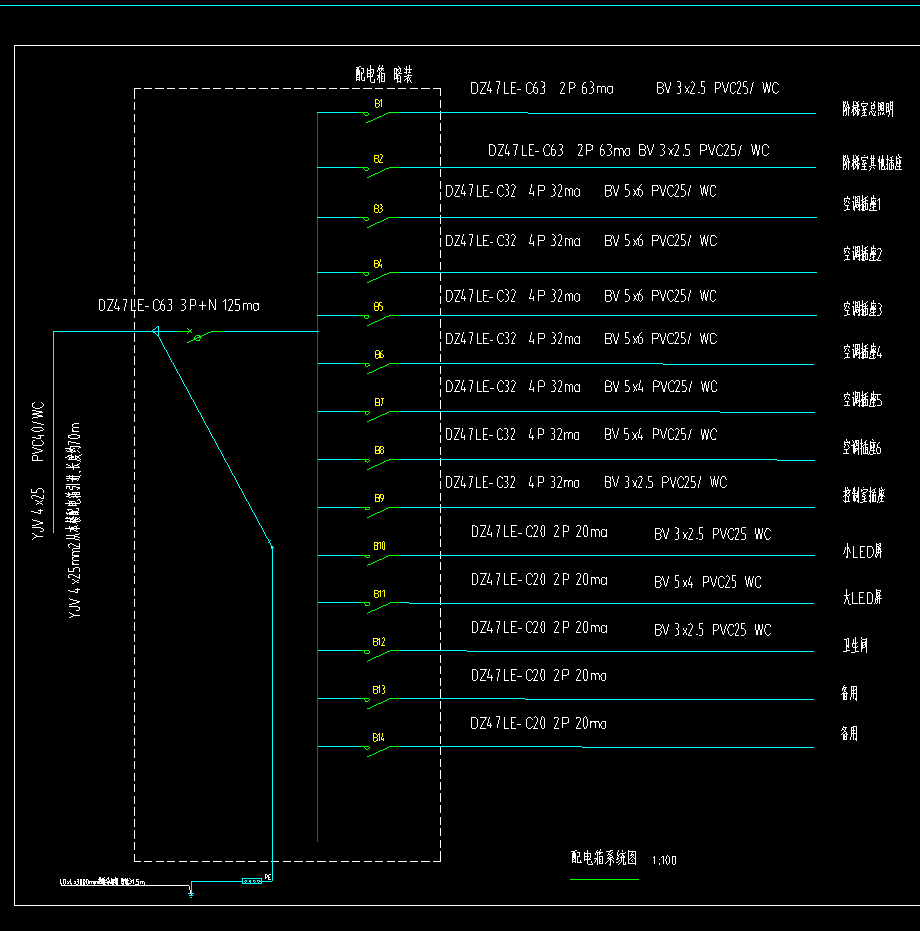Screen dimensions: 920x931
Task: Click "DZ47LE-C32 4P 32ma" above B3 line
Action: pyautogui.click(x=513, y=191)
